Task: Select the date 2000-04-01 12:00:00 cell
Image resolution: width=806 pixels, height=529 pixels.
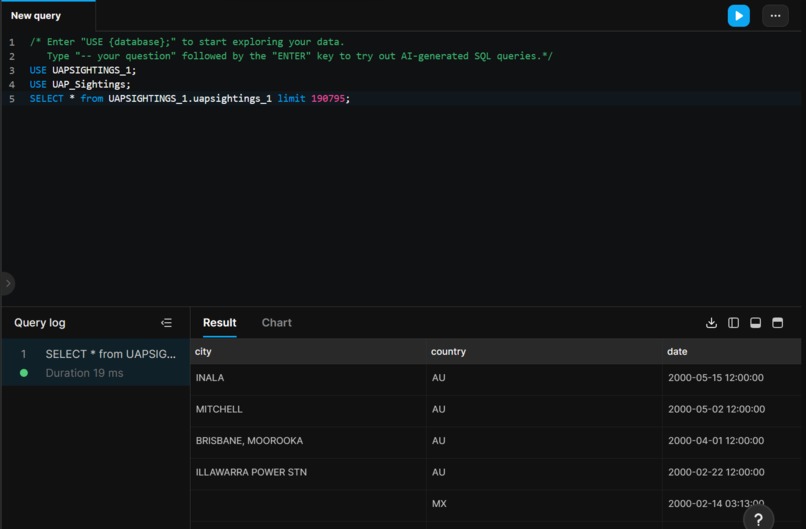Action: 731,441
